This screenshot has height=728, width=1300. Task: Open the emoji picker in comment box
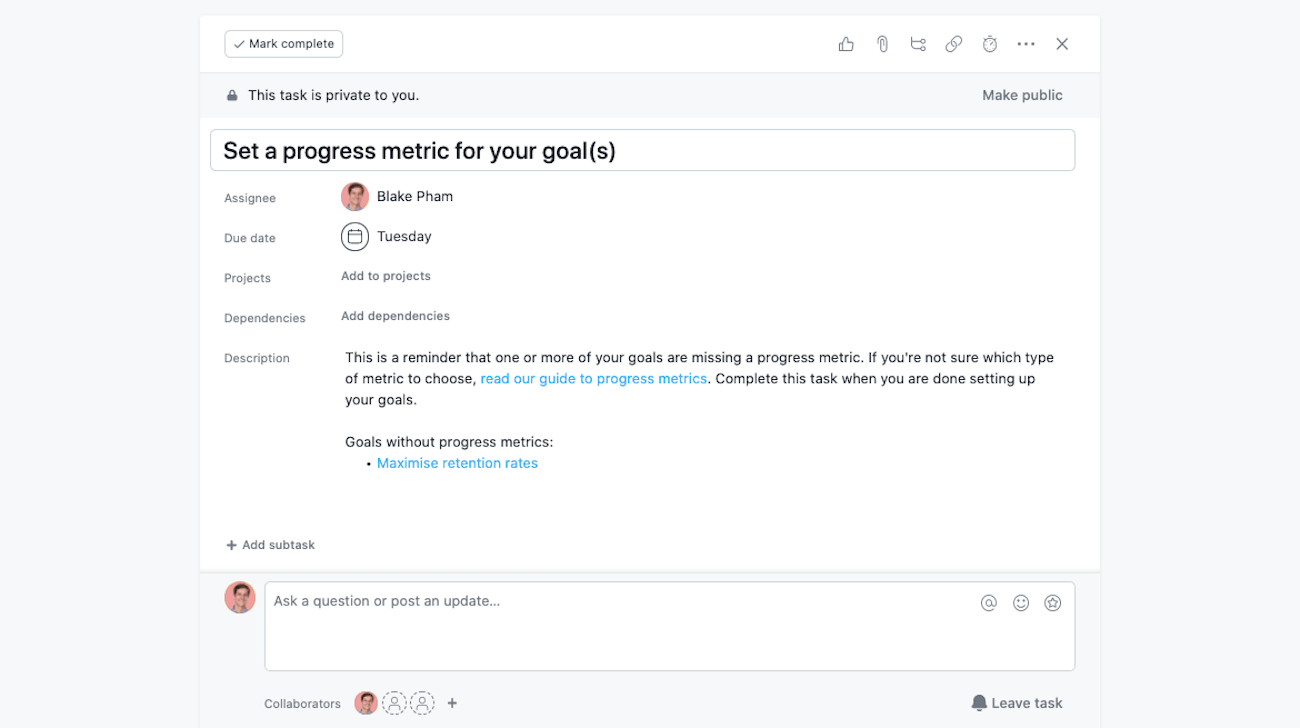1021,603
